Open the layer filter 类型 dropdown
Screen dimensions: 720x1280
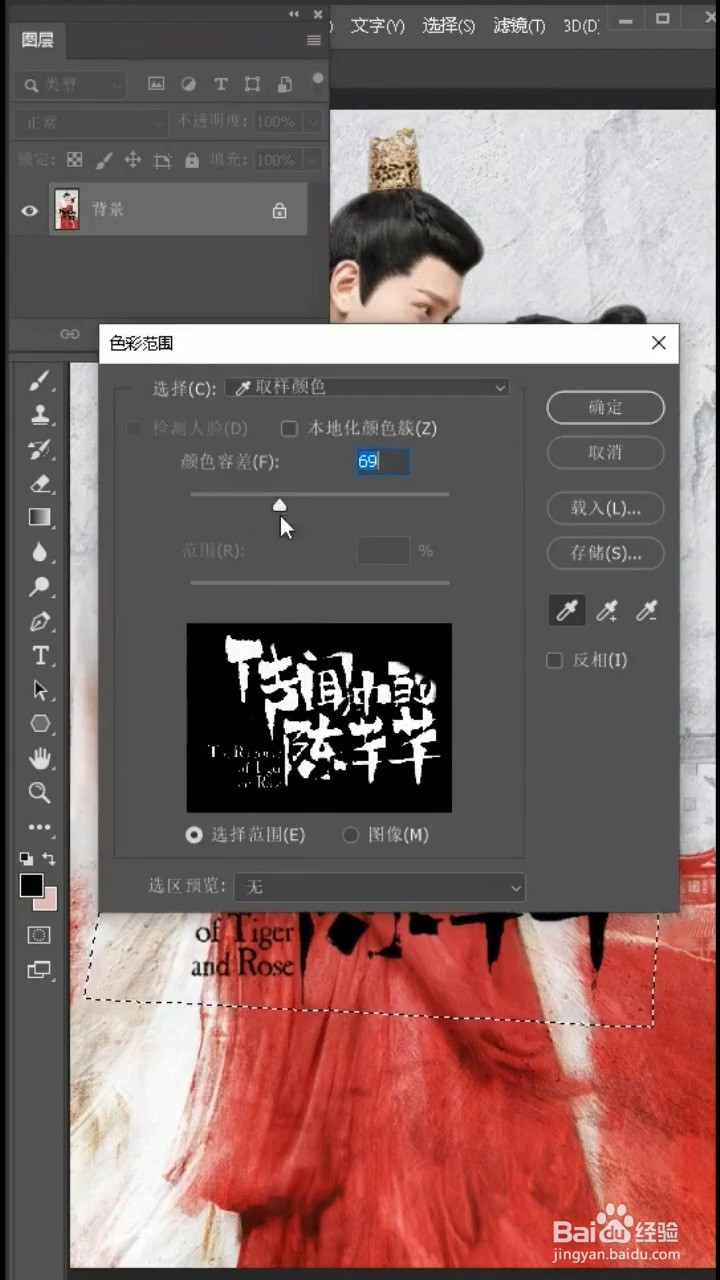click(x=70, y=85)
